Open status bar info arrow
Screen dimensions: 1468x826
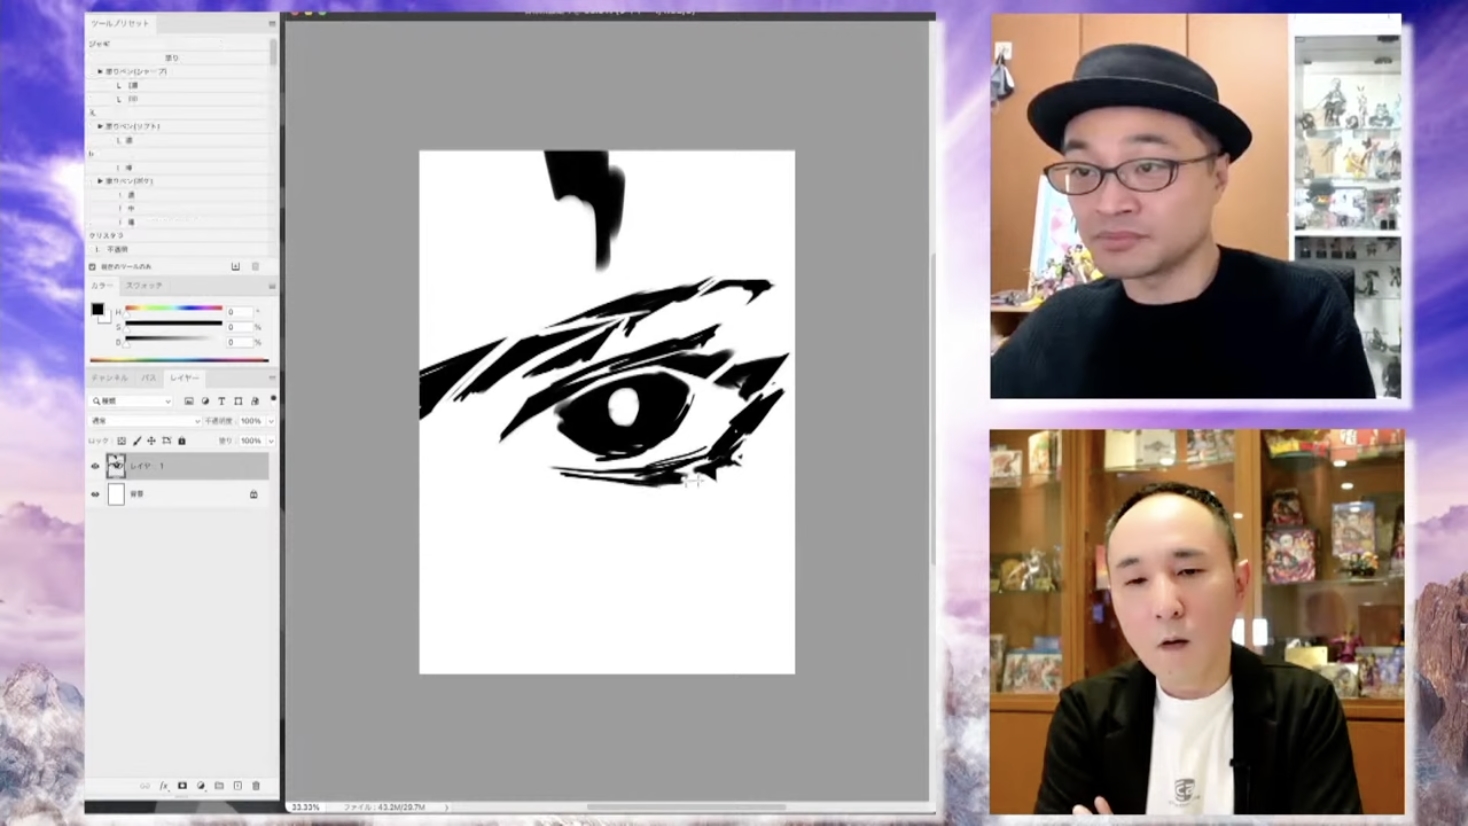446,807
